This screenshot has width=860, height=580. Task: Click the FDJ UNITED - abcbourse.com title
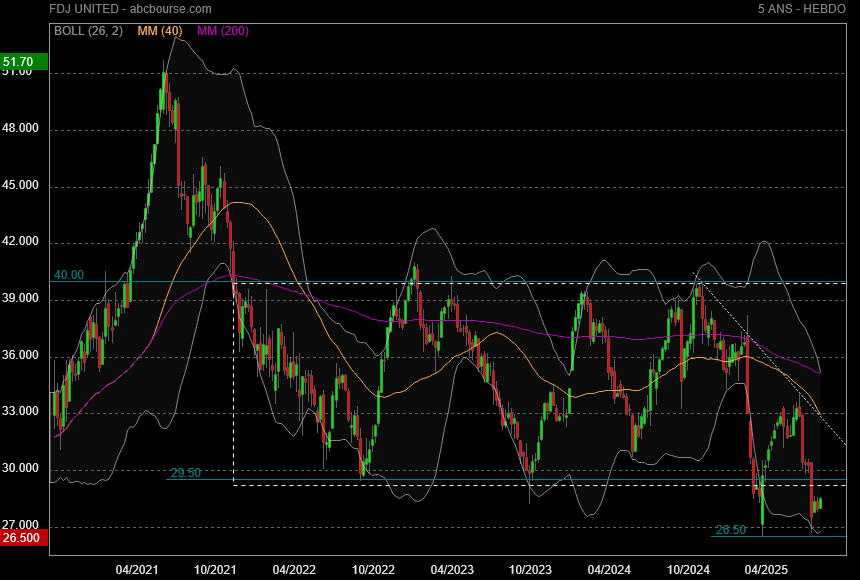click(130, 9)
